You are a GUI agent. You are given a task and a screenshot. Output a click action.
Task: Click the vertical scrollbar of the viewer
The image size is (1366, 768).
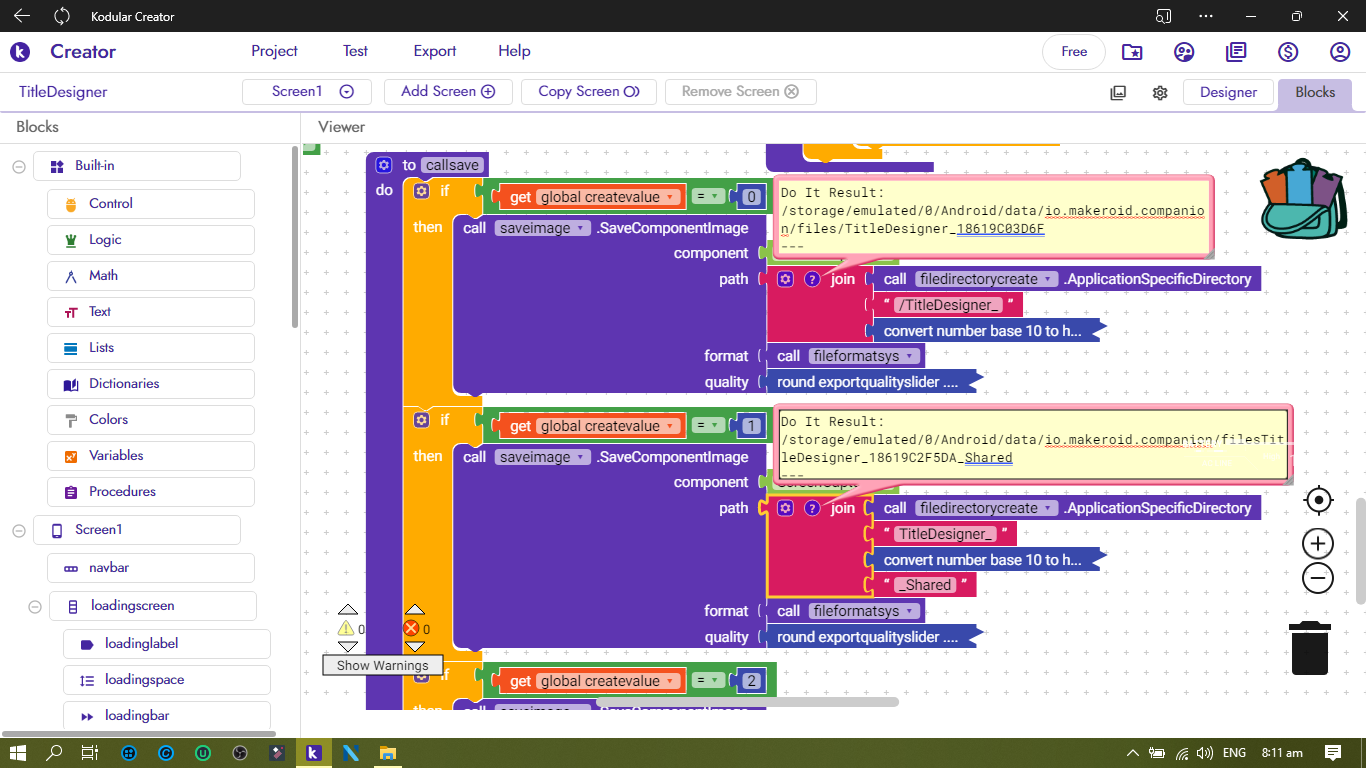(1361, 549)
